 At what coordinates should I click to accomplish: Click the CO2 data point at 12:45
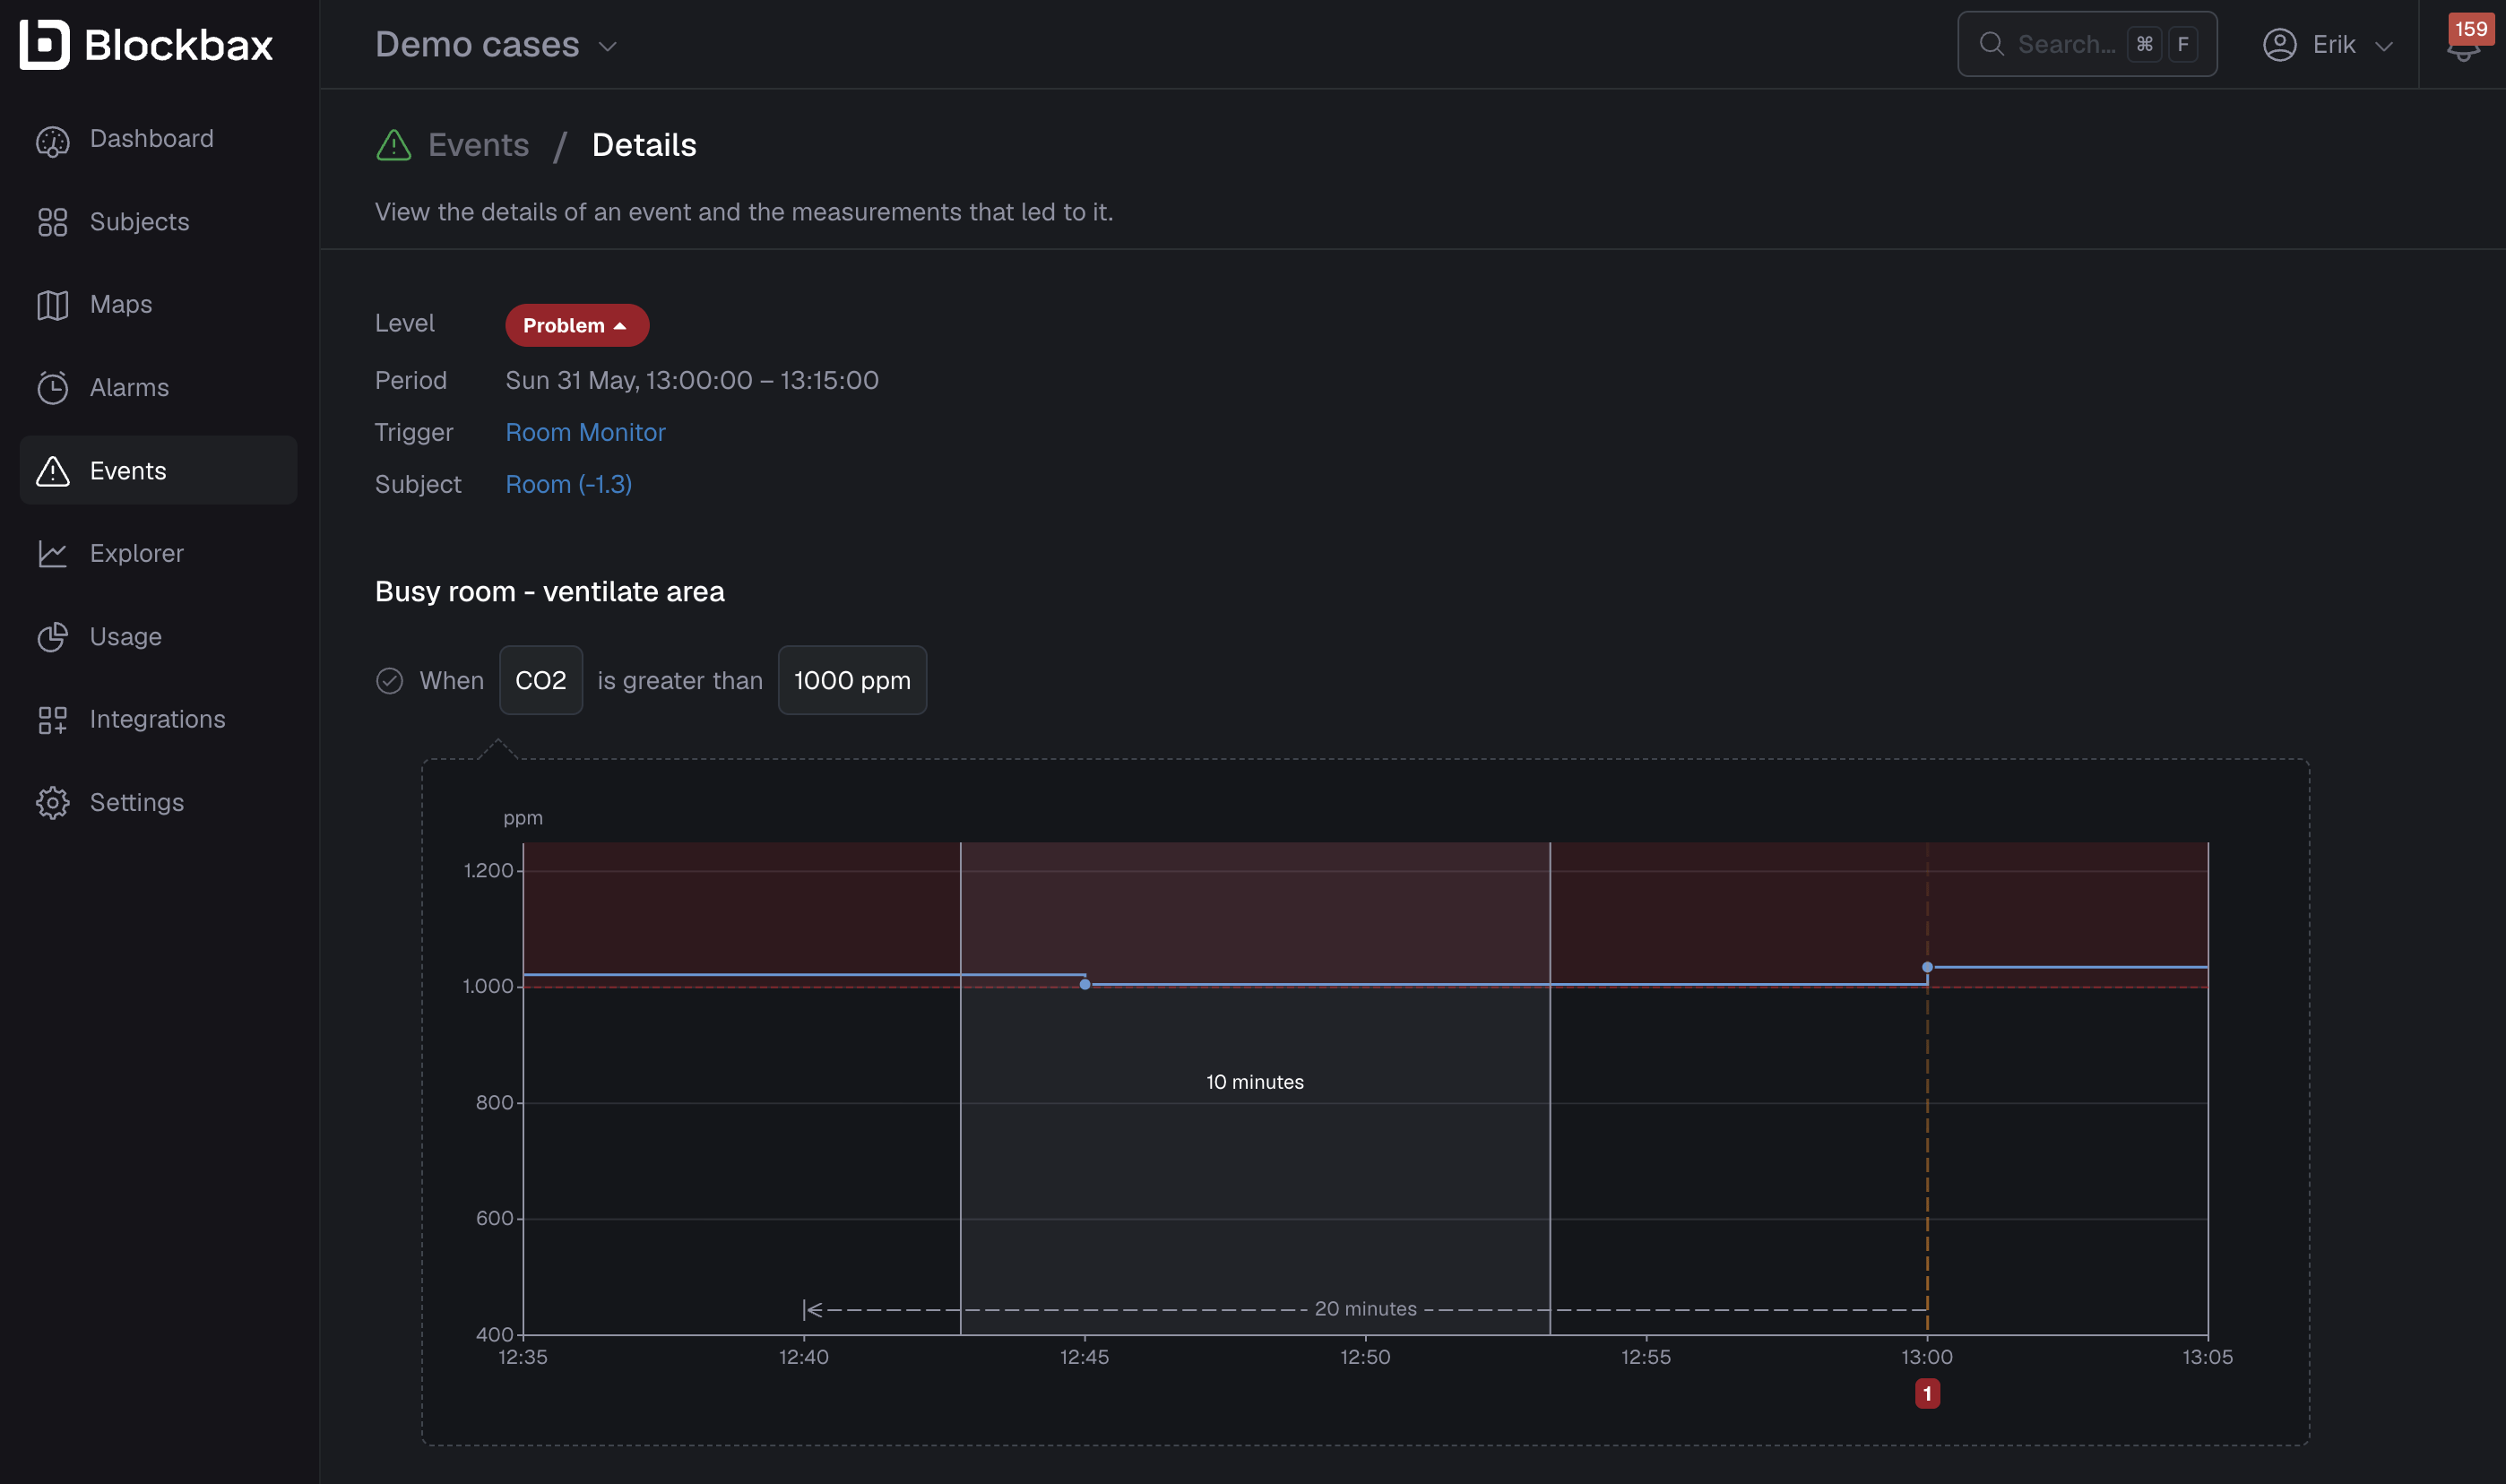[x=1085, y=985]
